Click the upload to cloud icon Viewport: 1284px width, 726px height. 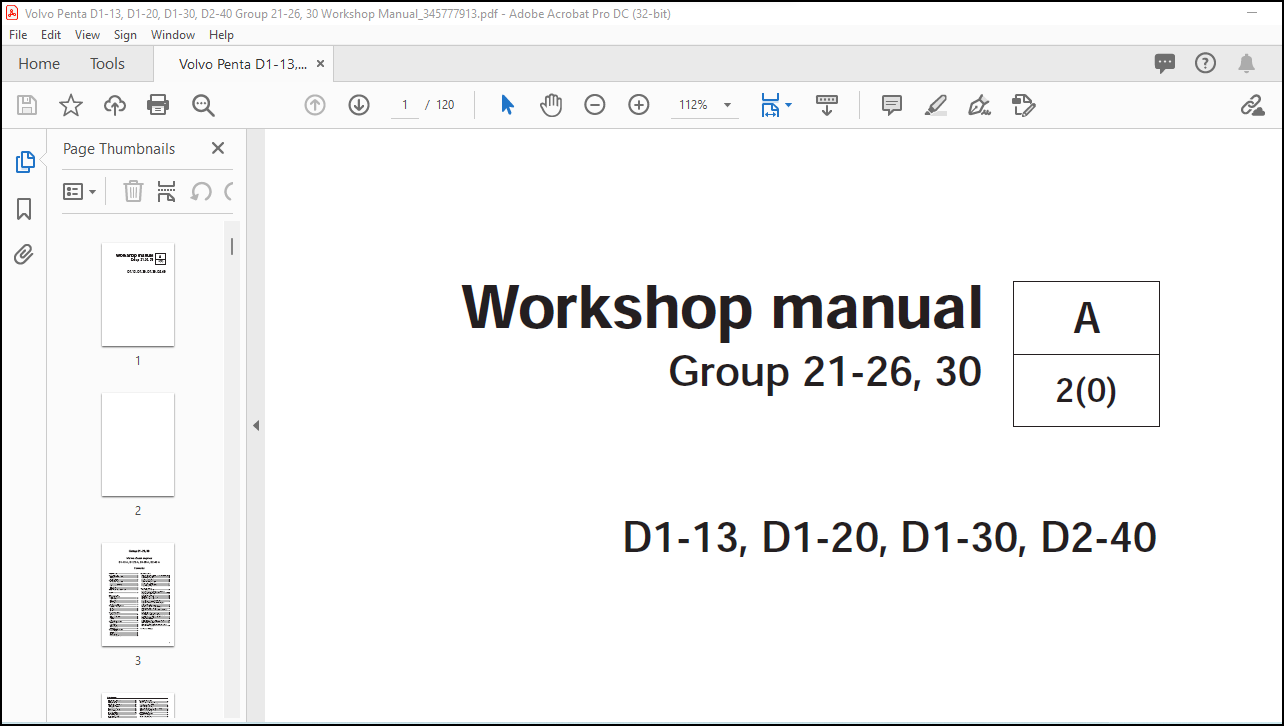(x=115, y=105)
